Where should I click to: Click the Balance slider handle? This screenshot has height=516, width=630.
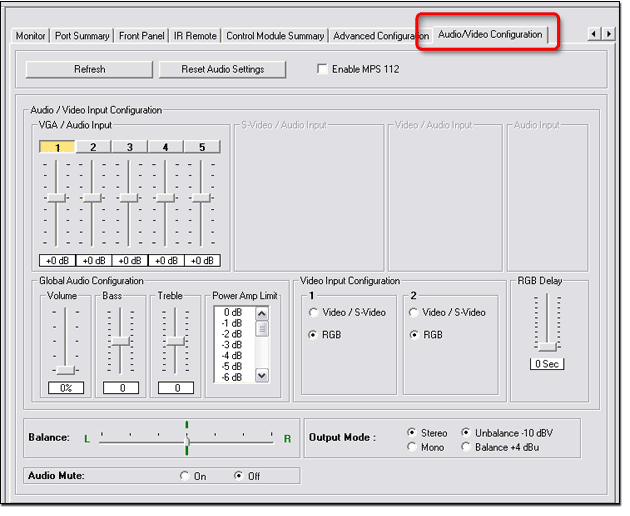click(186, 439)
